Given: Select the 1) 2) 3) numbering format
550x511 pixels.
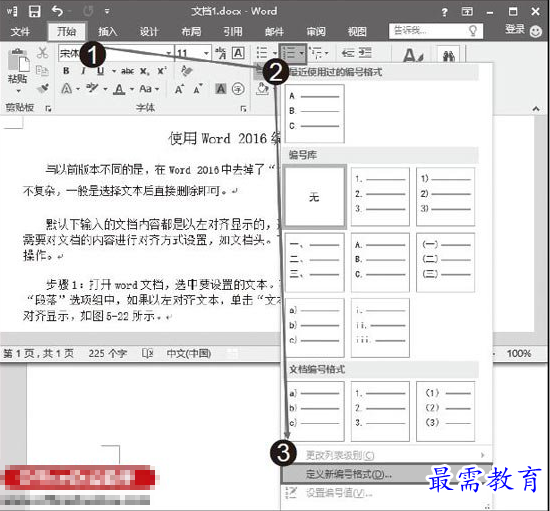Looking at the screenshot, I should click(x=445, y=197).
